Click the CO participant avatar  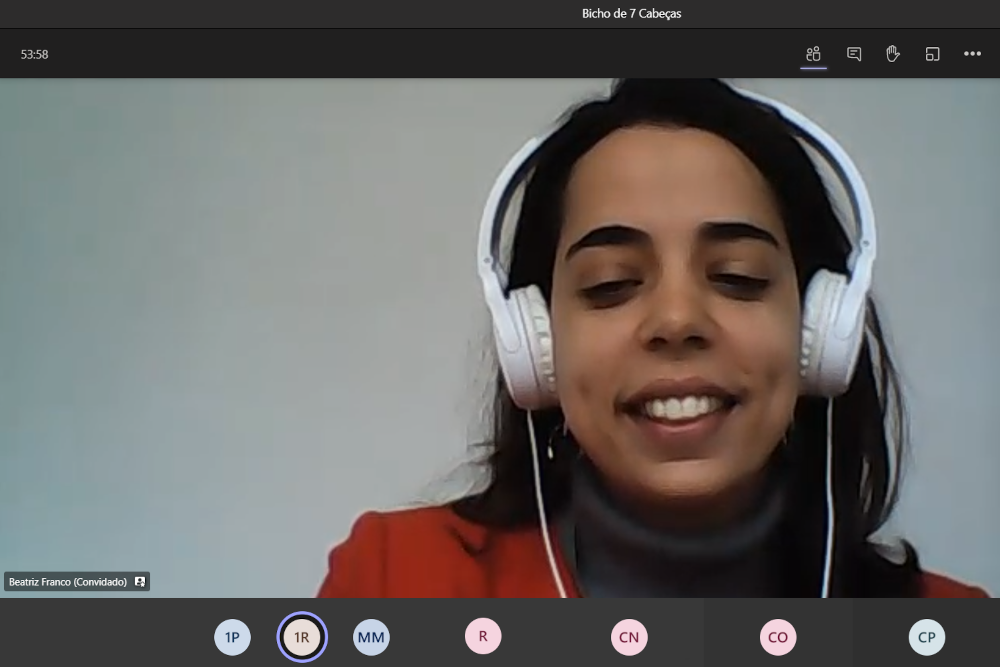point(778,637)
